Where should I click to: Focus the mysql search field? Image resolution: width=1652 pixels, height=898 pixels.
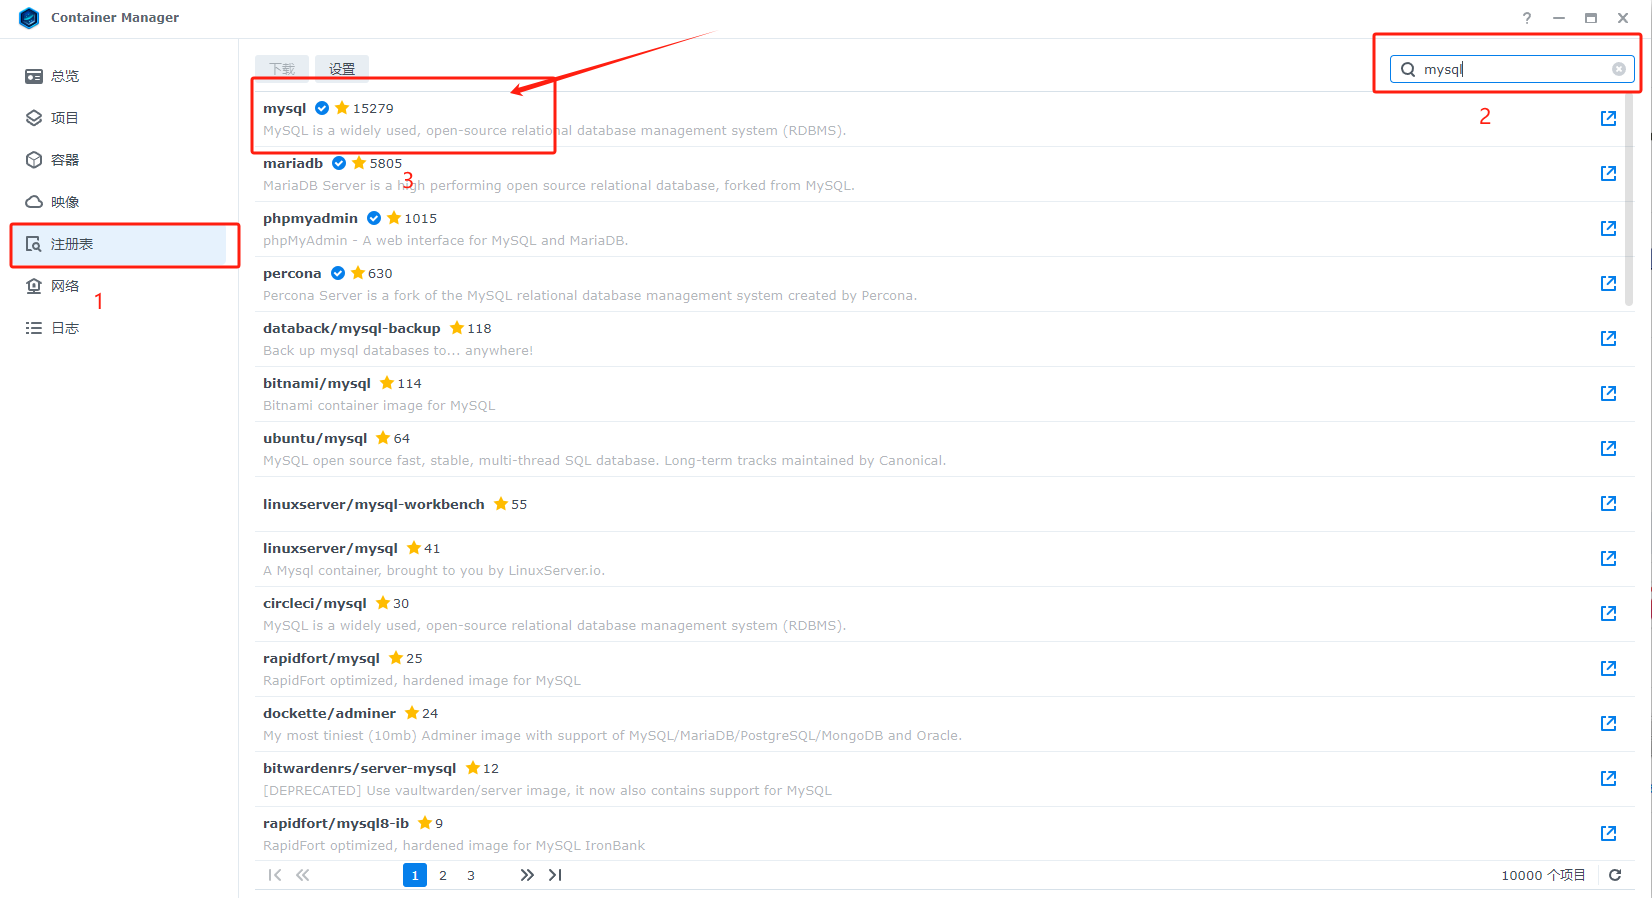pos(1512,69)
